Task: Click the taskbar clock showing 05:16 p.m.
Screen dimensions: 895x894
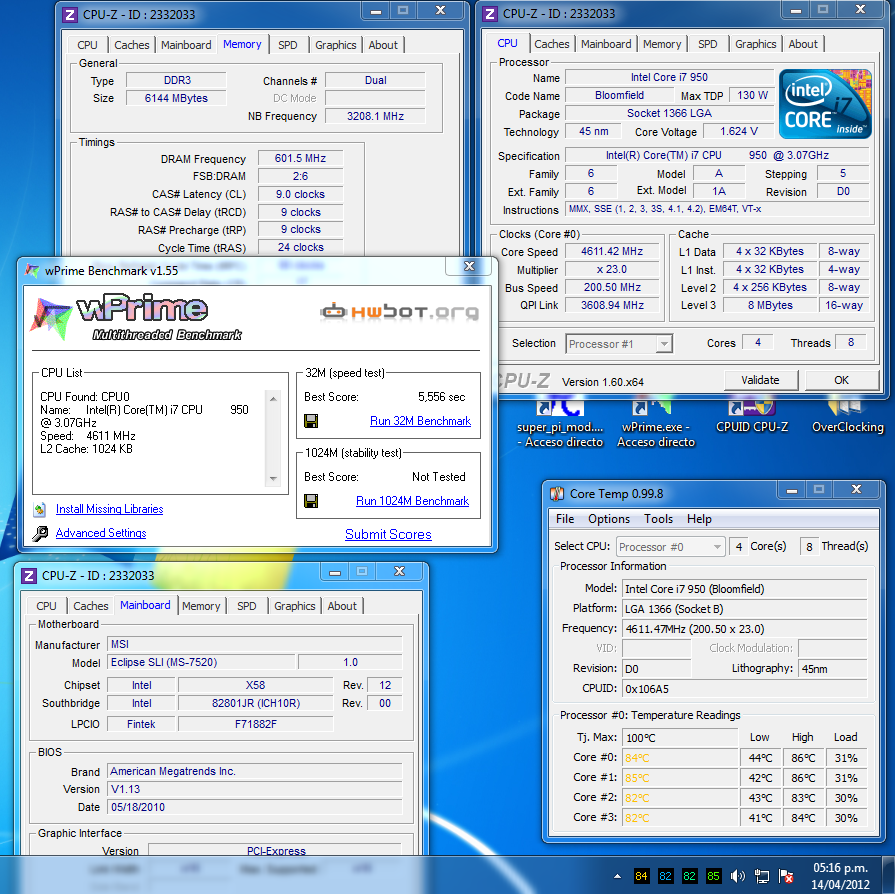Action: 840,876
